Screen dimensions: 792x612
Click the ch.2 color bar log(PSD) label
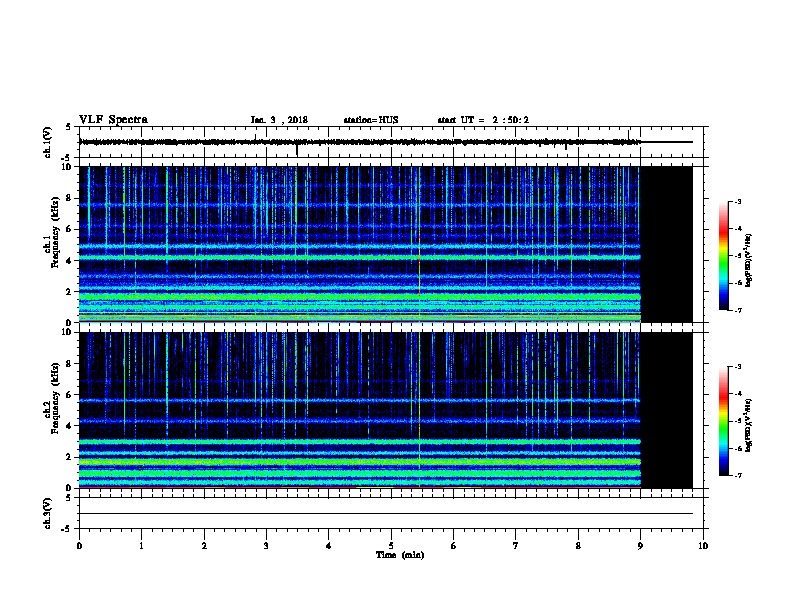click(x=749, y=425)
